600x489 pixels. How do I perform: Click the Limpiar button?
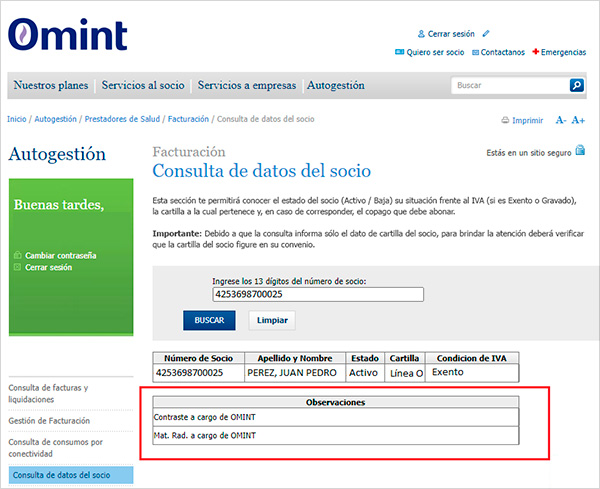click(272, 320)
